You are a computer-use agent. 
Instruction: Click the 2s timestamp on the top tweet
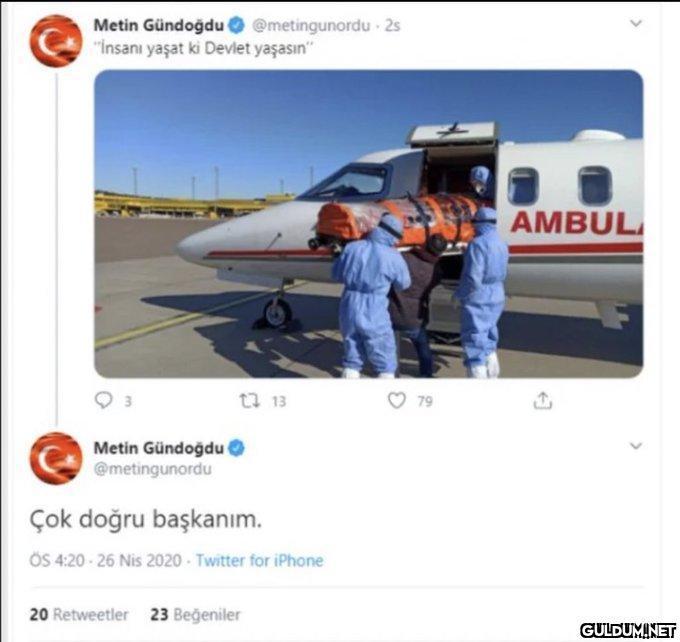tap(392, 26)
